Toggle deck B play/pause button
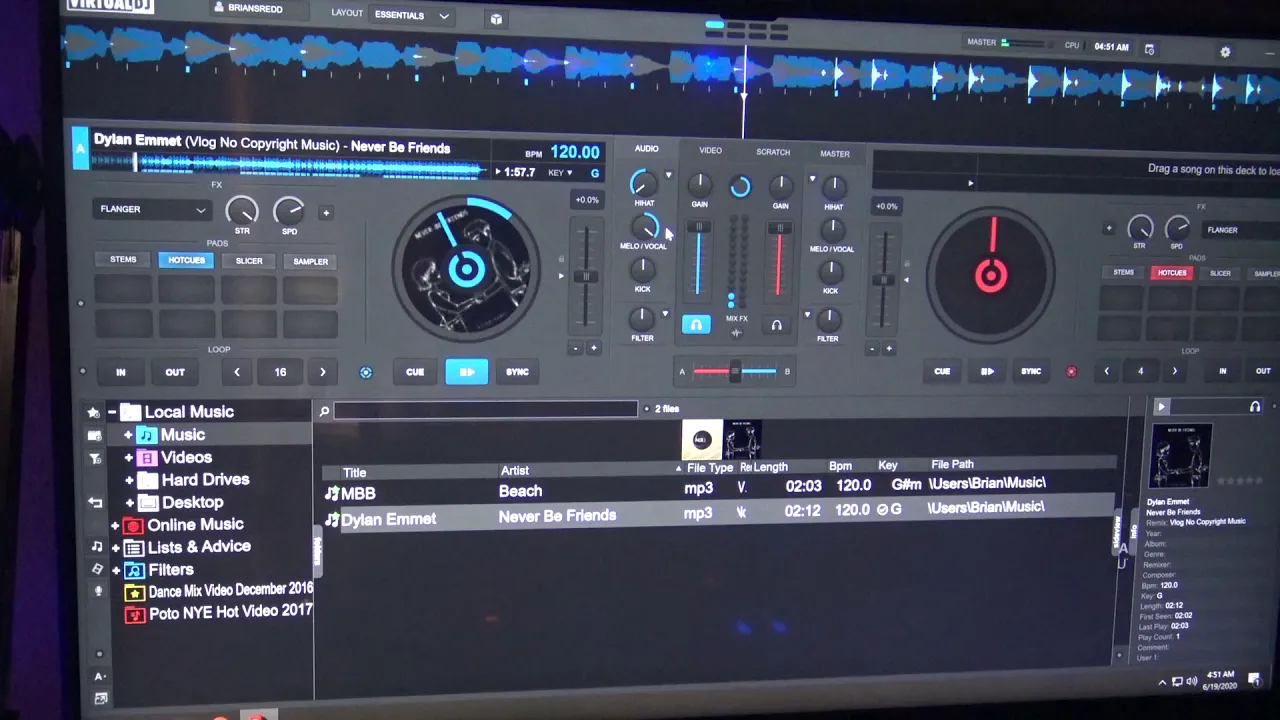Image resolution: width=1280 pixels, height=720 pixels. tap(987, 371)
